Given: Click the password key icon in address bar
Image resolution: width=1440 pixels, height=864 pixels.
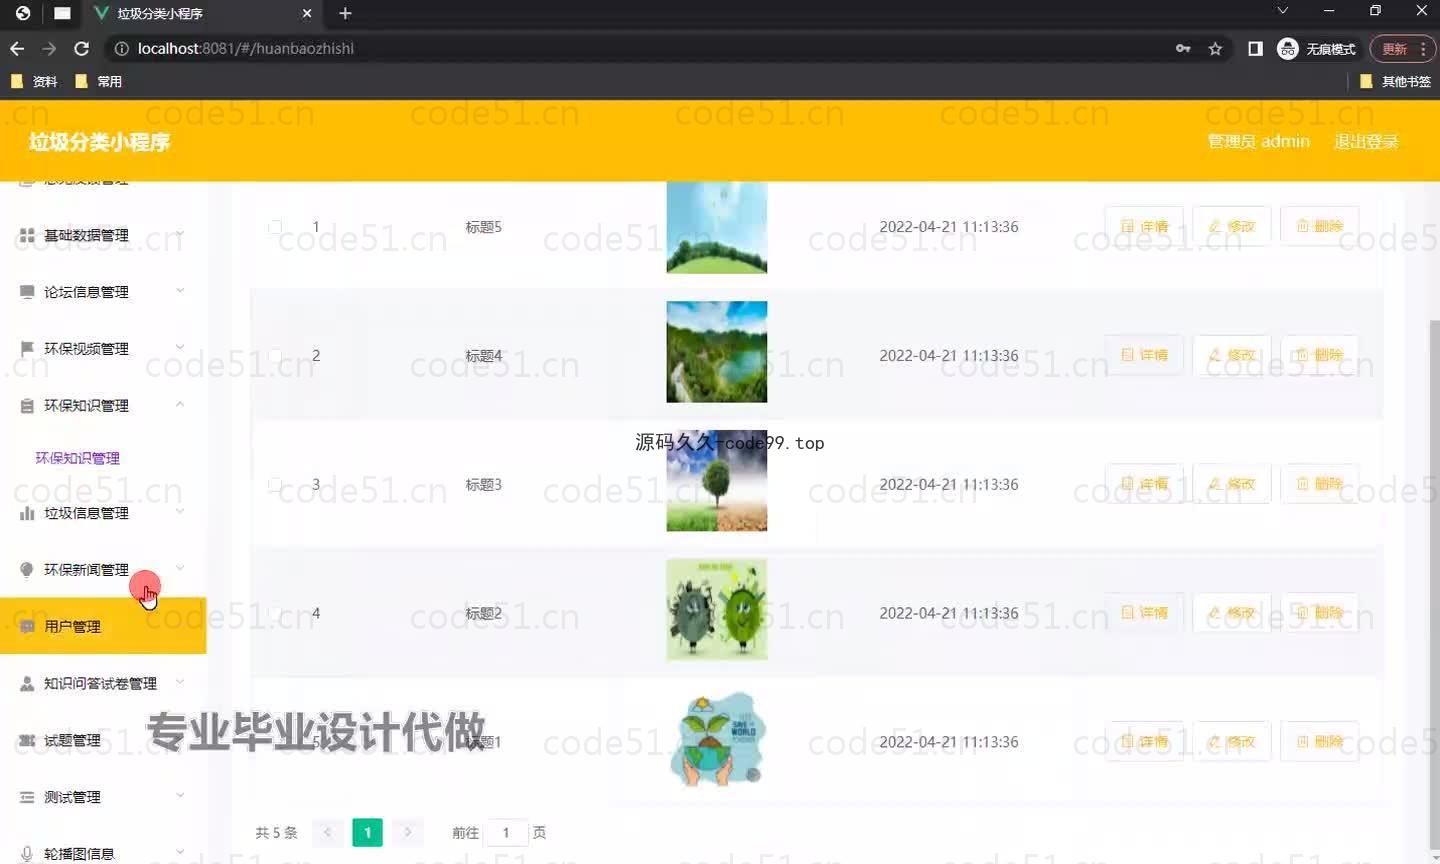Looking at the screenshot, I should [x=1183, y=48].
